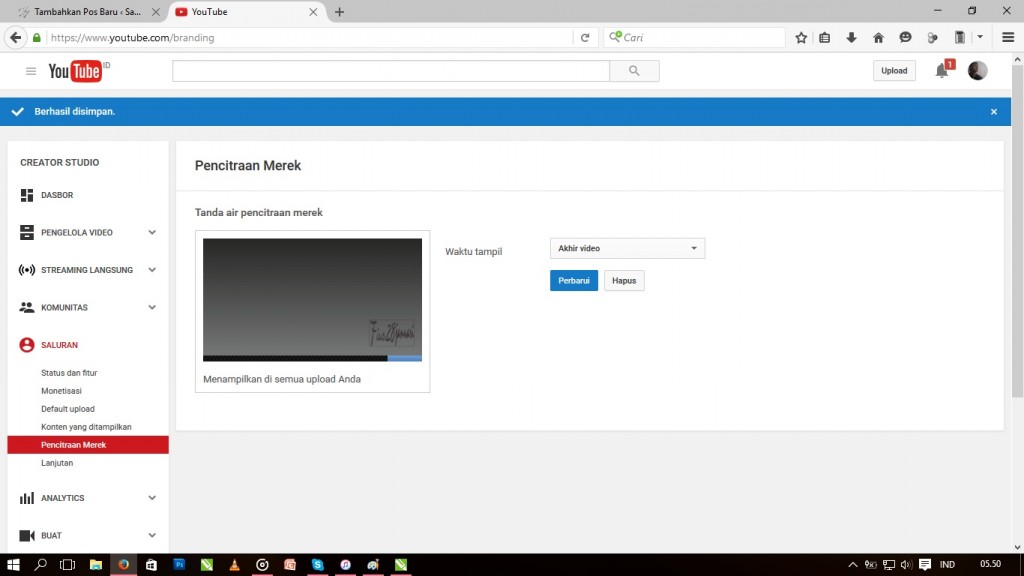1024x576 pixels.
Task: Go back with browser back arrow
Action: [x=16, y=37]
